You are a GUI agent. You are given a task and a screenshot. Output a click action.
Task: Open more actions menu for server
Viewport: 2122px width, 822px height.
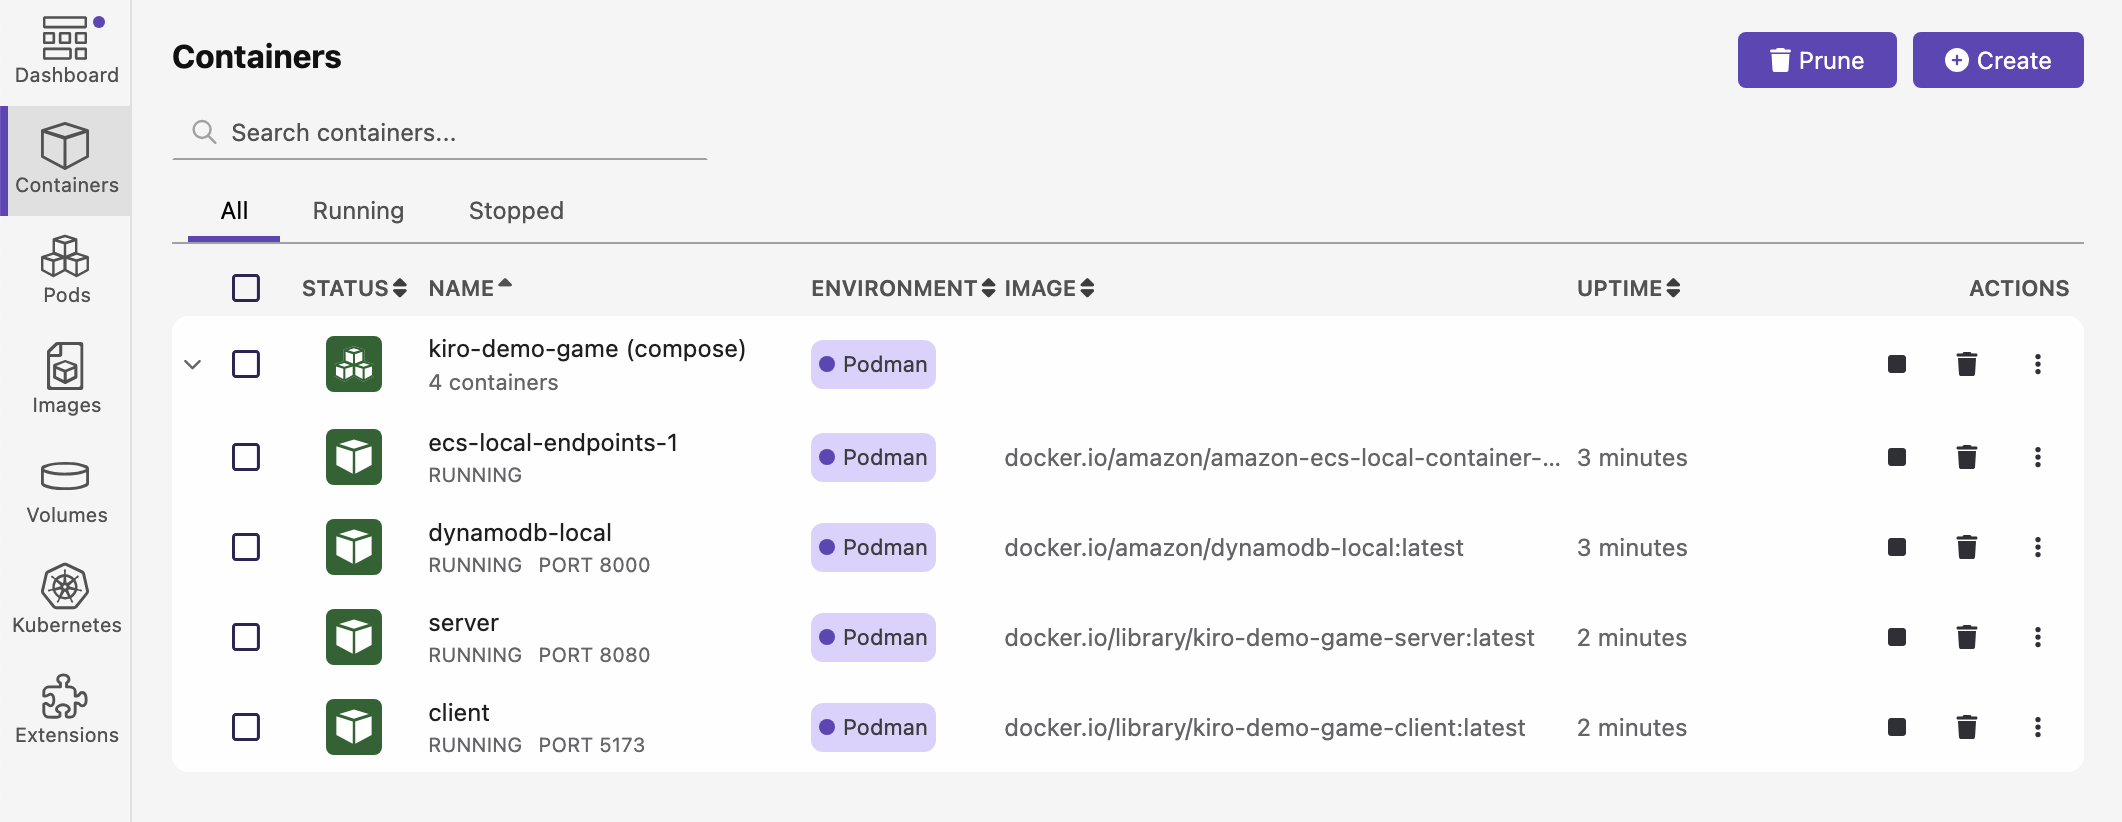tap(2037, 637)
